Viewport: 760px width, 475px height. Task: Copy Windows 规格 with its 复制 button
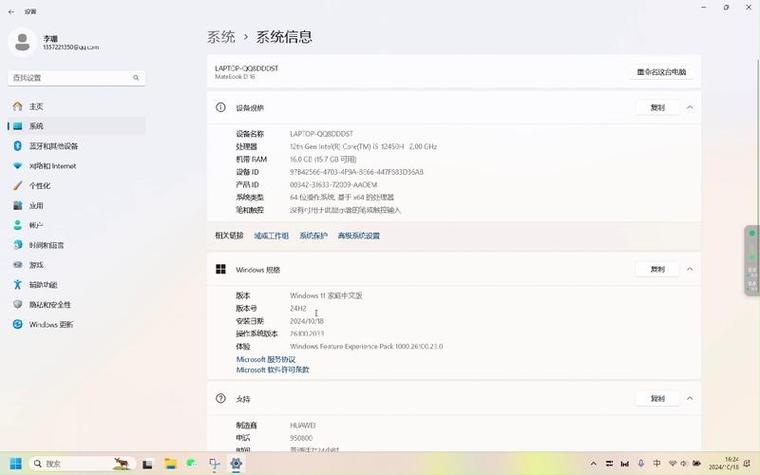tap(658, 269)
